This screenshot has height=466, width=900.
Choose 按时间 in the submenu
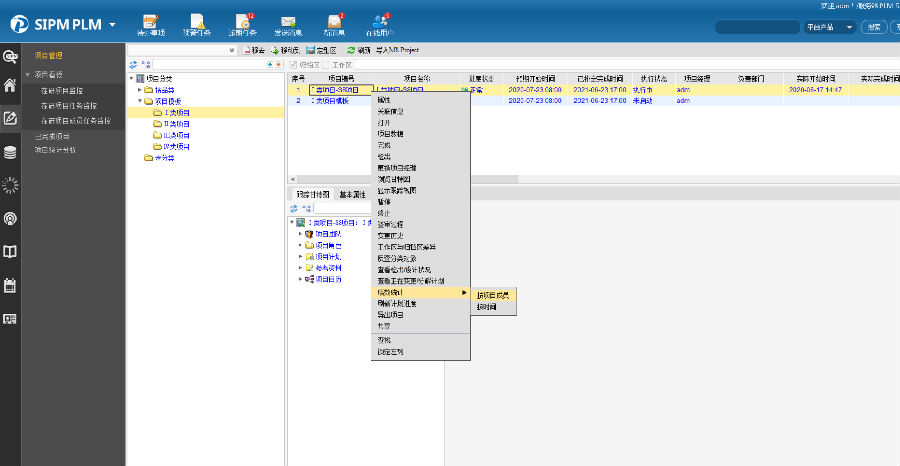487,306
